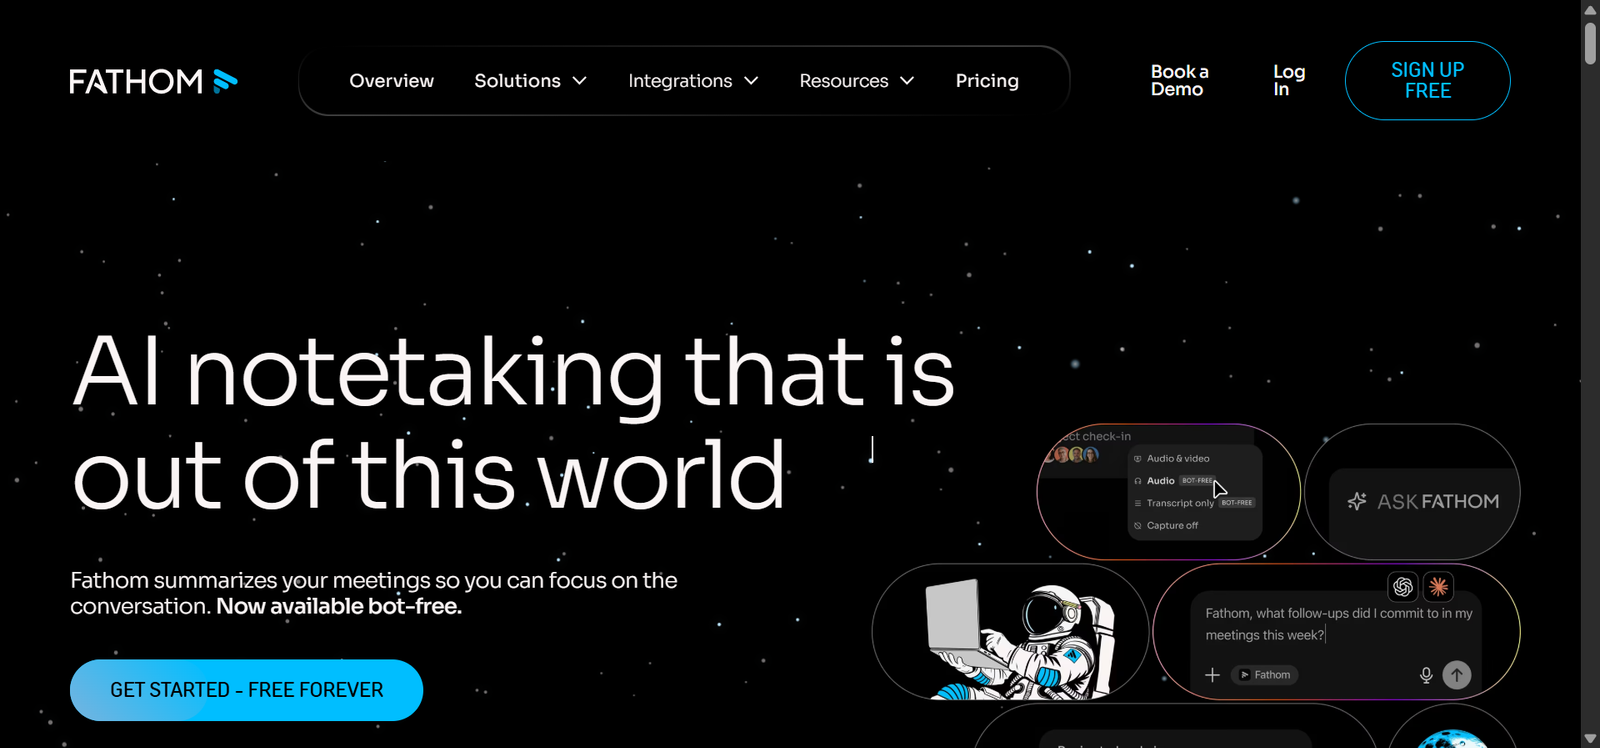Click the BOT-FREE badge beside Transcript only

[1237, 503]
